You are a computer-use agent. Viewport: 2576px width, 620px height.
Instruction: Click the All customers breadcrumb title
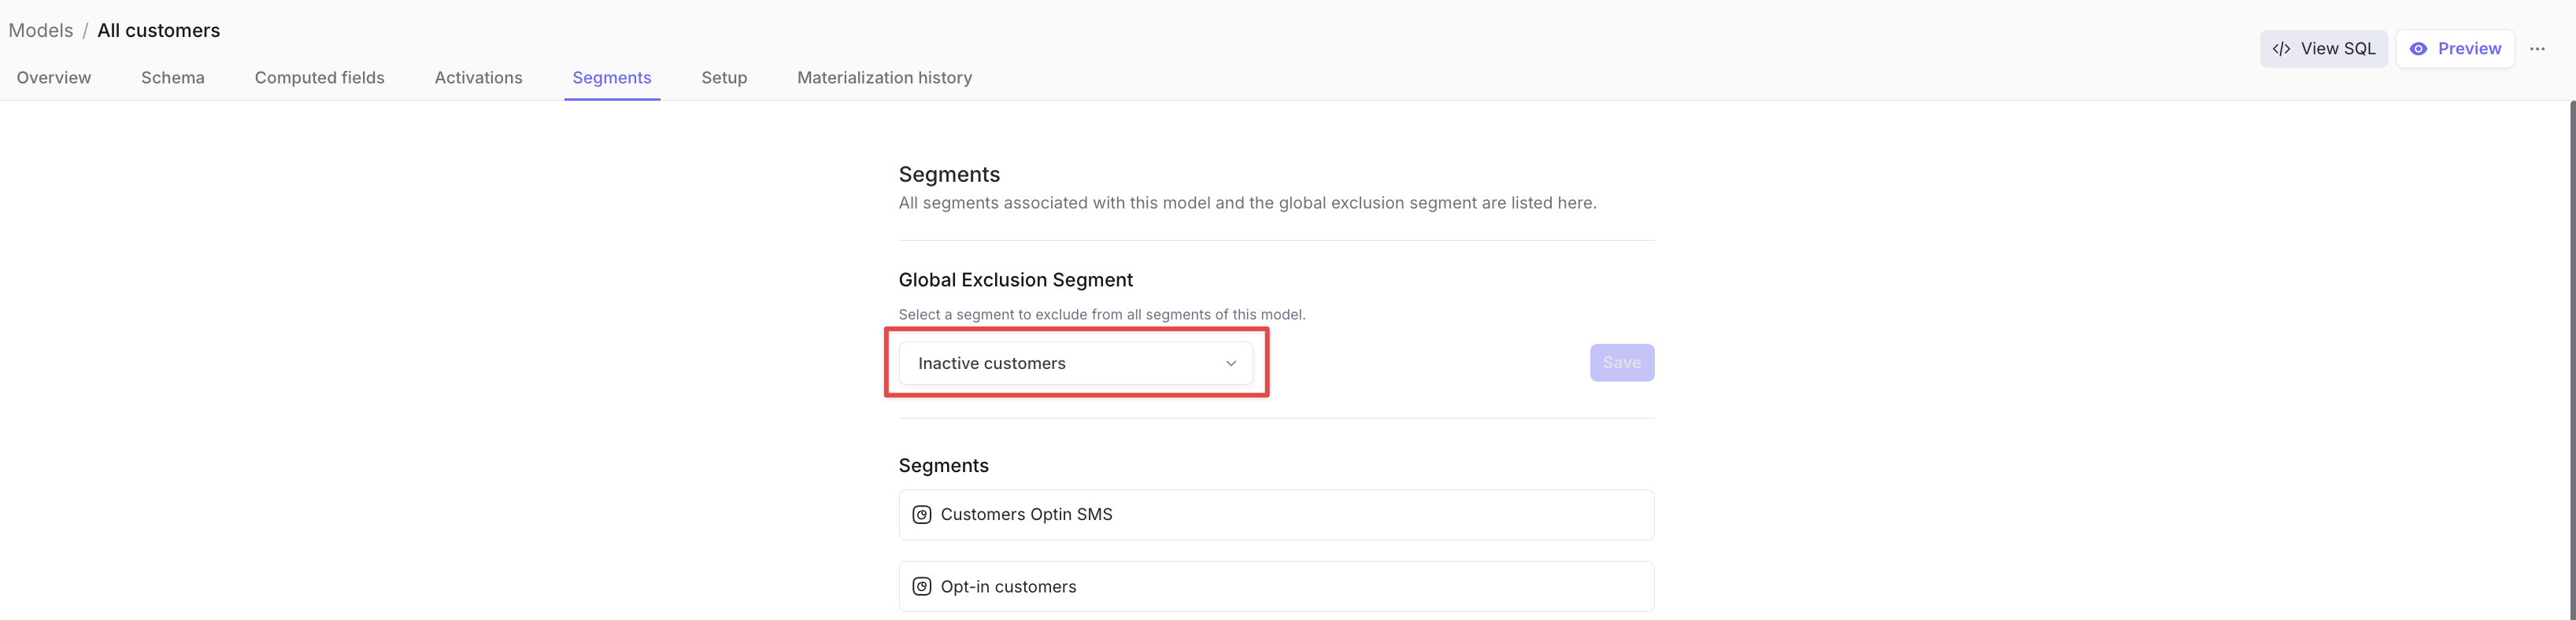159,31
